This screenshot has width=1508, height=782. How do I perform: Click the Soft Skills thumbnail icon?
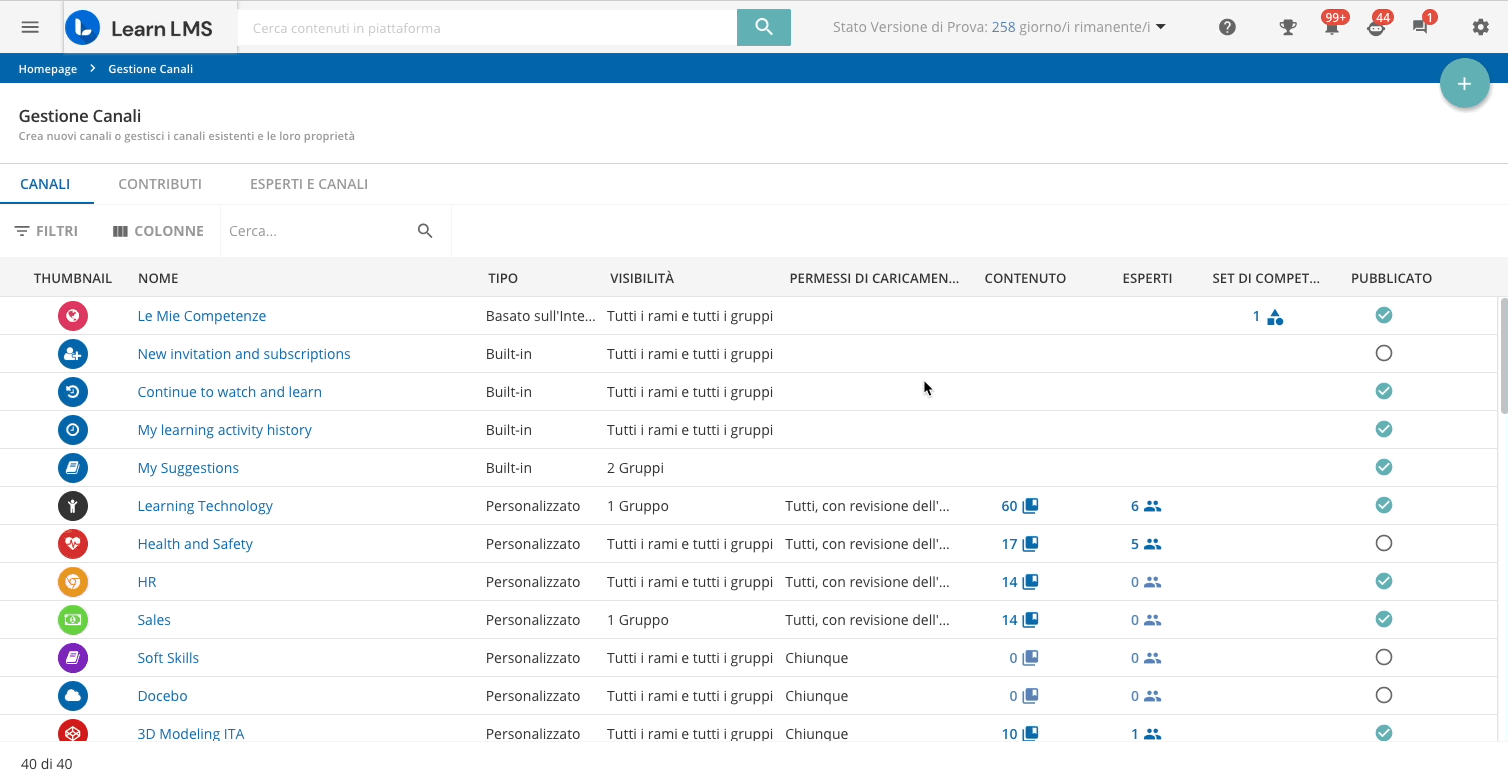[73, 658]
